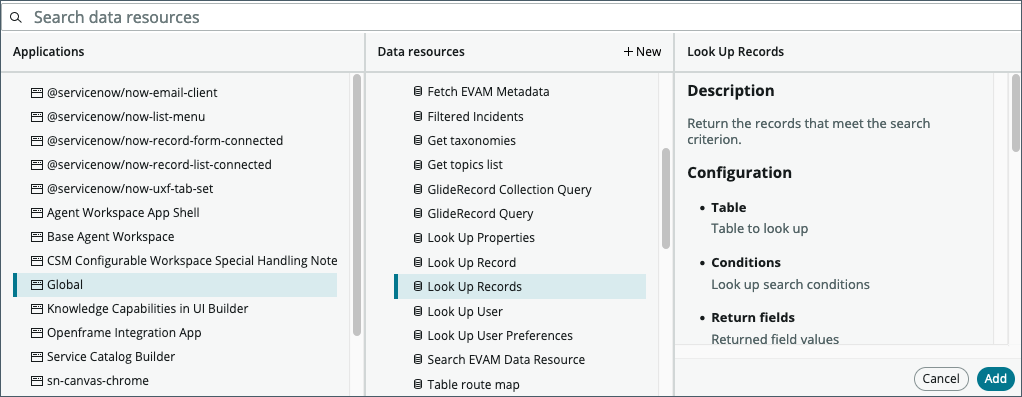Click database icon beside Filtered Incidents
The height and width of the screenshot is (397, 1022).
pyautogui.click(x=418, y=117)
